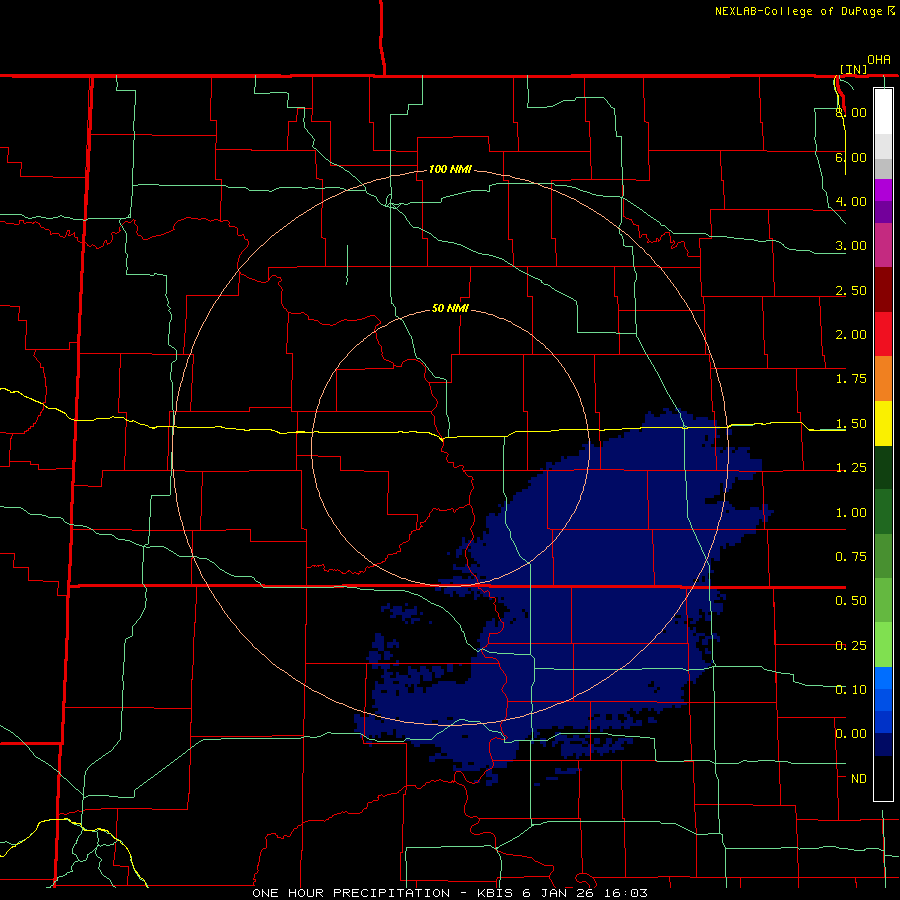900x900 pixels.
Task: Pick the bright magenta legend swatch
Action: click(883, 190)
